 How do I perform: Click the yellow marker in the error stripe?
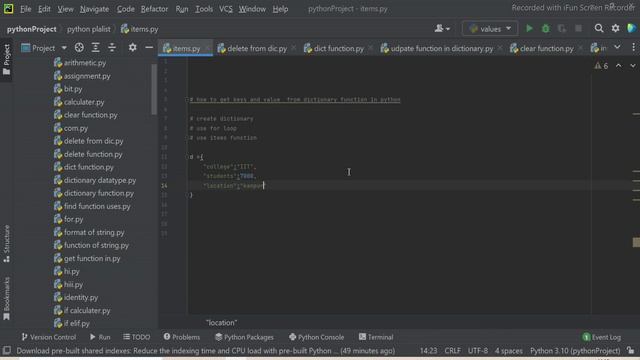click(636, 242)
